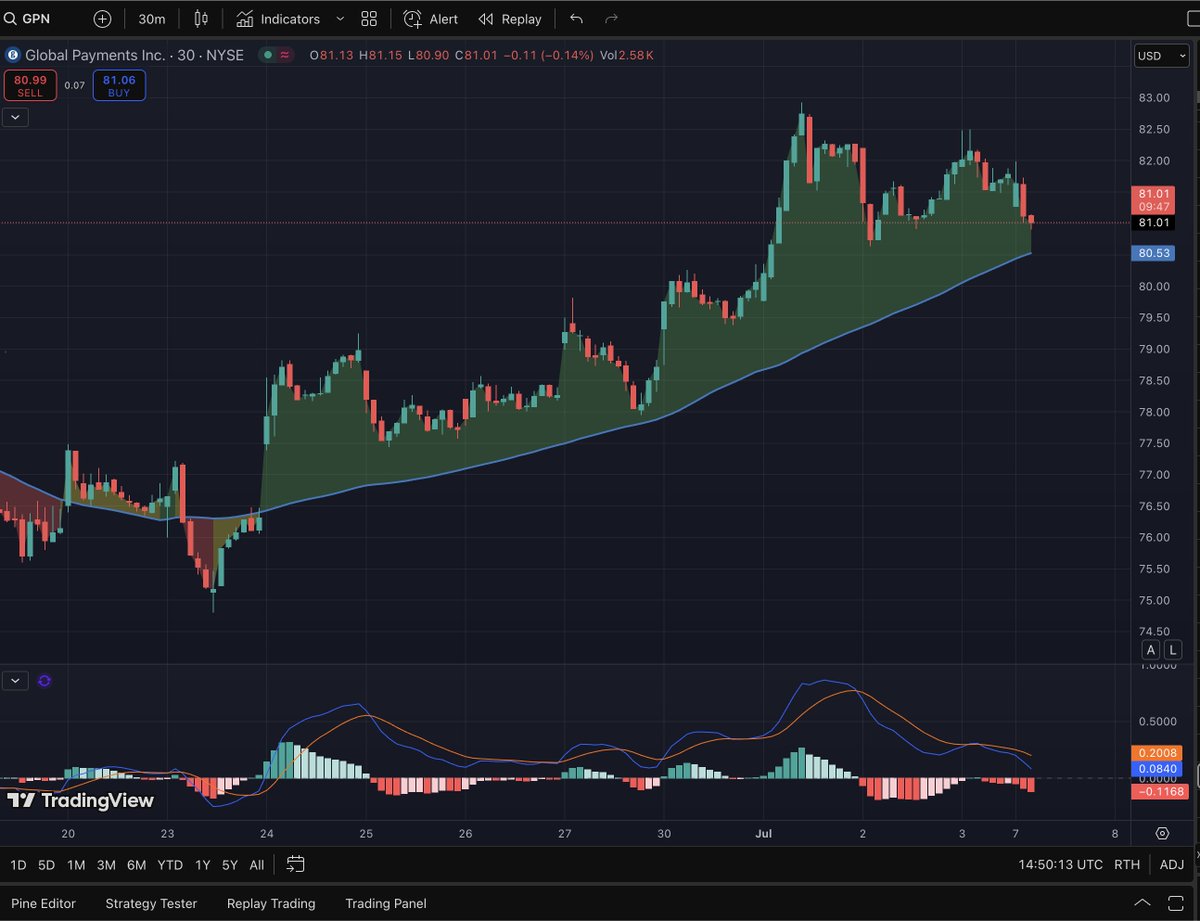The image size is (1200, 921).
Task: Click the 80.99 SELL button
Action: tap(30, 86)
